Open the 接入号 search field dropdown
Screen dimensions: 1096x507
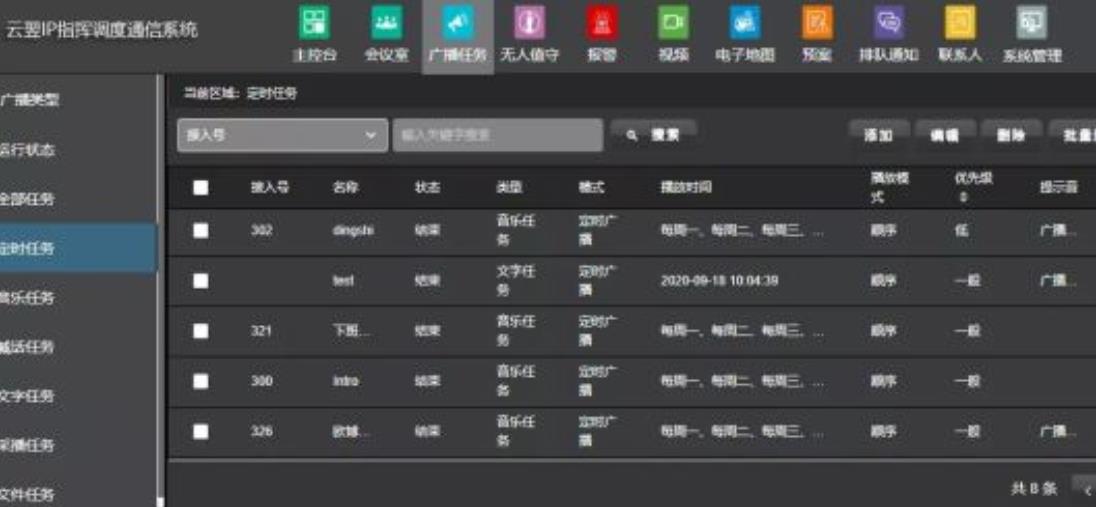282,135
